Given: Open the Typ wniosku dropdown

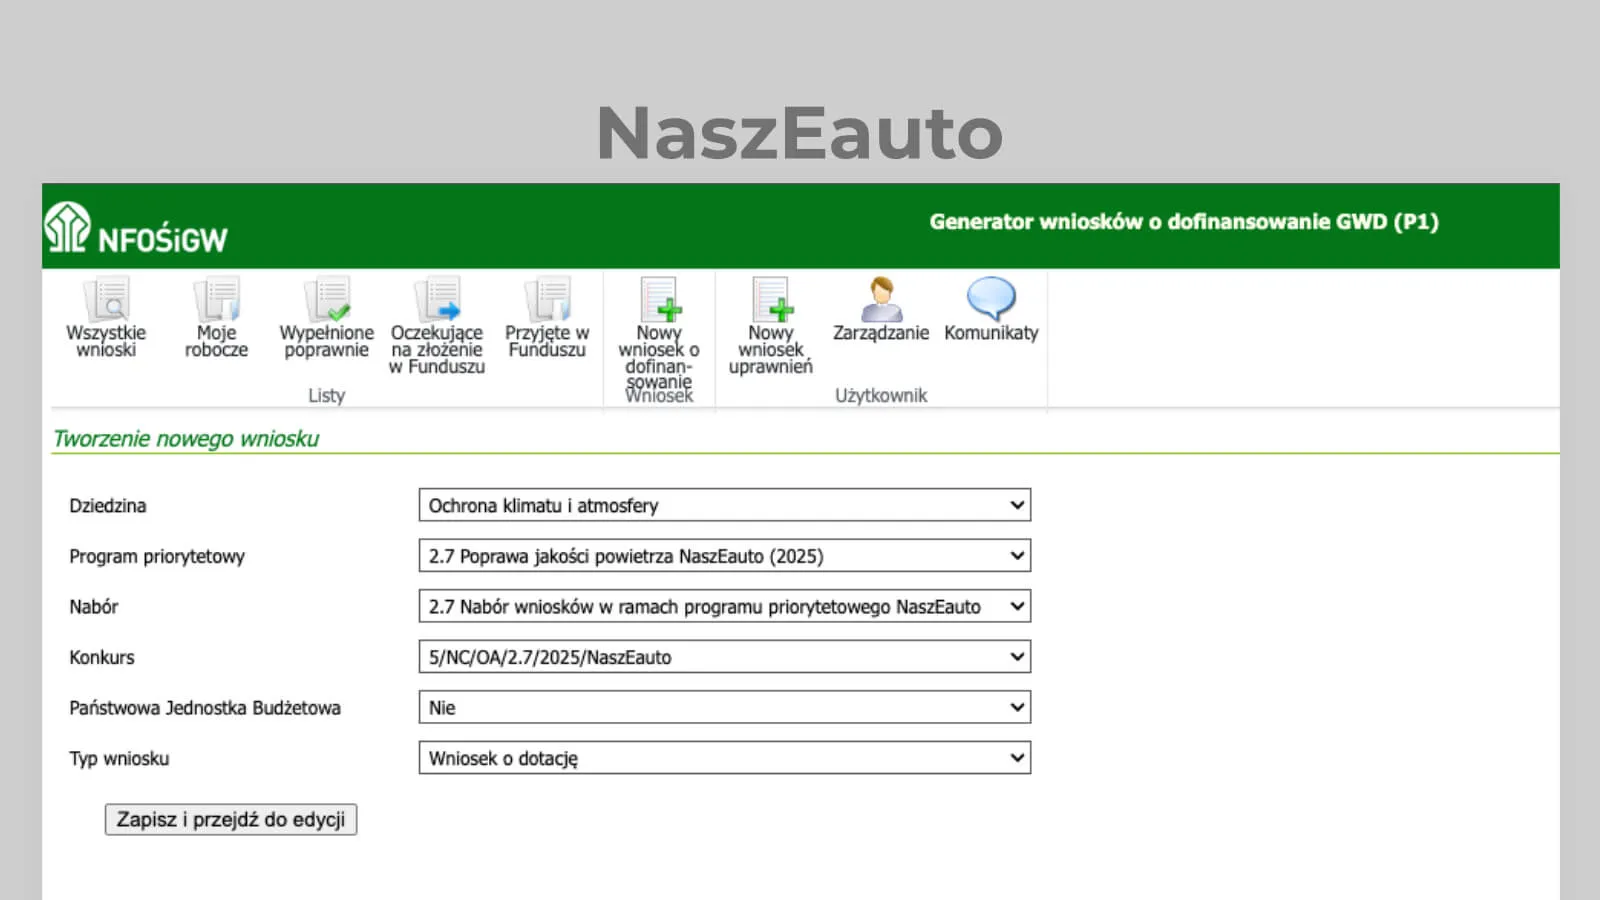Looking at the screenshot, I should tap(724, 758).
